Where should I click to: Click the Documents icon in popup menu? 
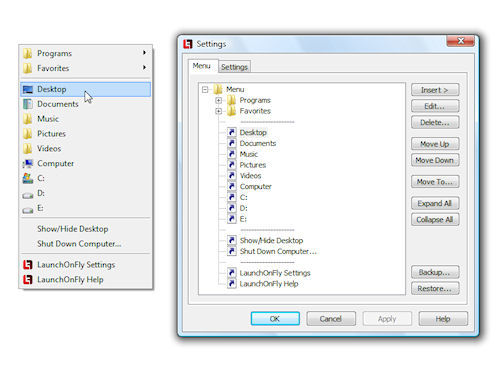tap(28, 104)
